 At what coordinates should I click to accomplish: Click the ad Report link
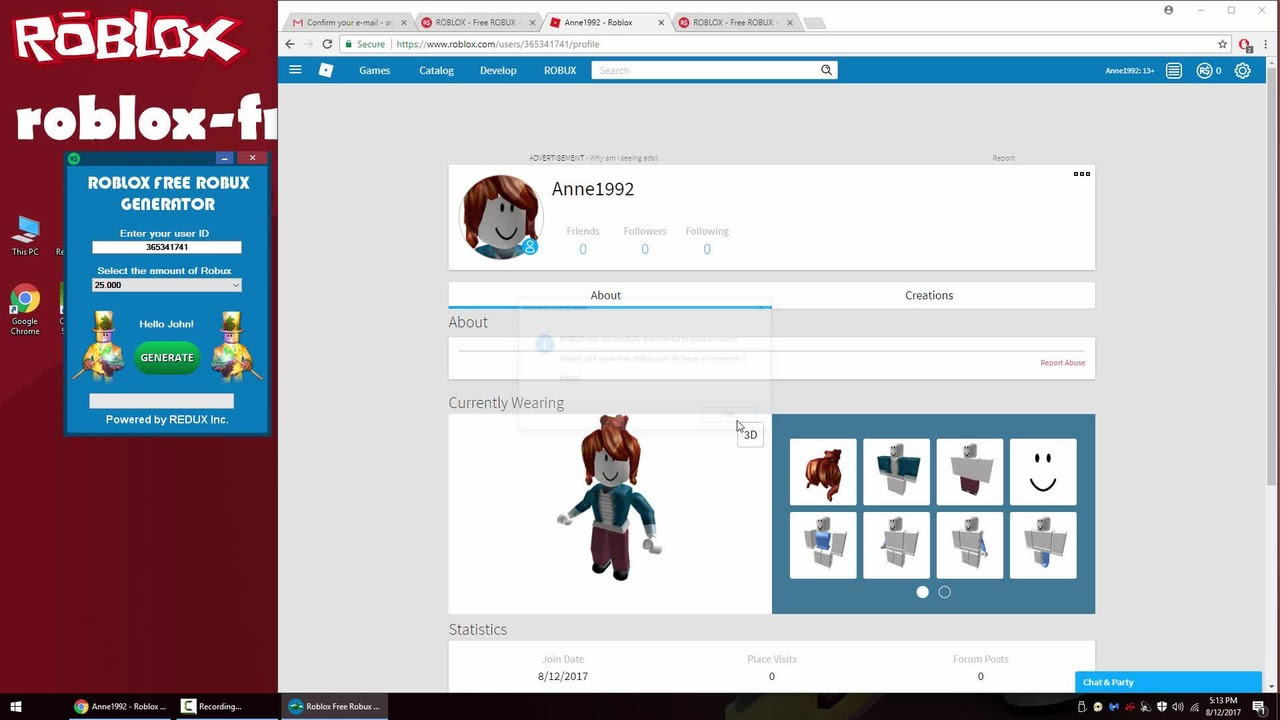tap(1003, 158)
